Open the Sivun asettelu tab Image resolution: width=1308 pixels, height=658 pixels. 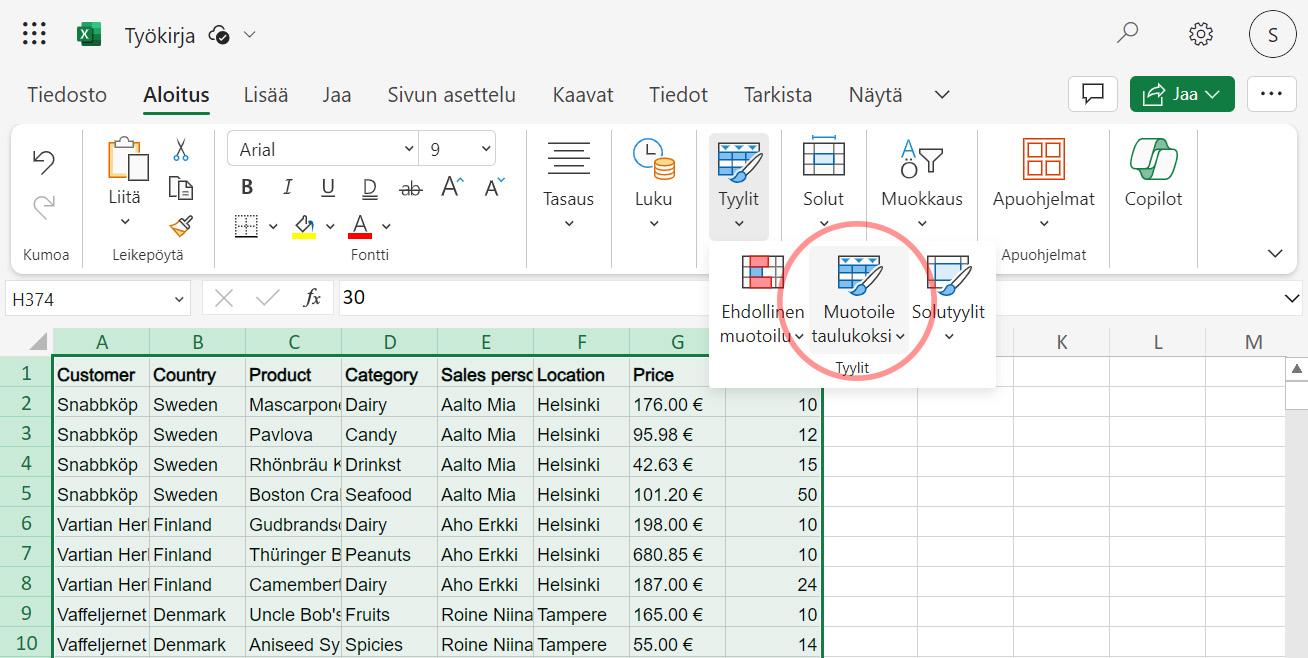(x=451, y=95)
